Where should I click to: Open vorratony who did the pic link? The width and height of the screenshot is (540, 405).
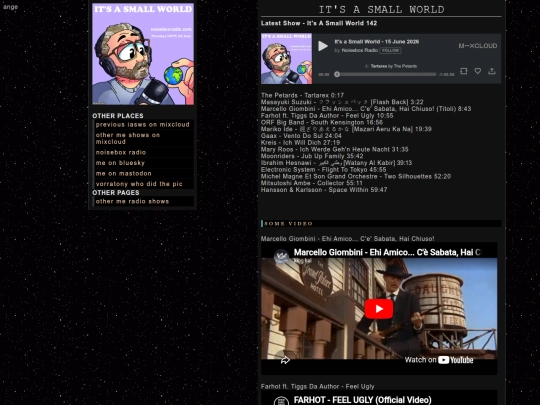click(139, 184)
